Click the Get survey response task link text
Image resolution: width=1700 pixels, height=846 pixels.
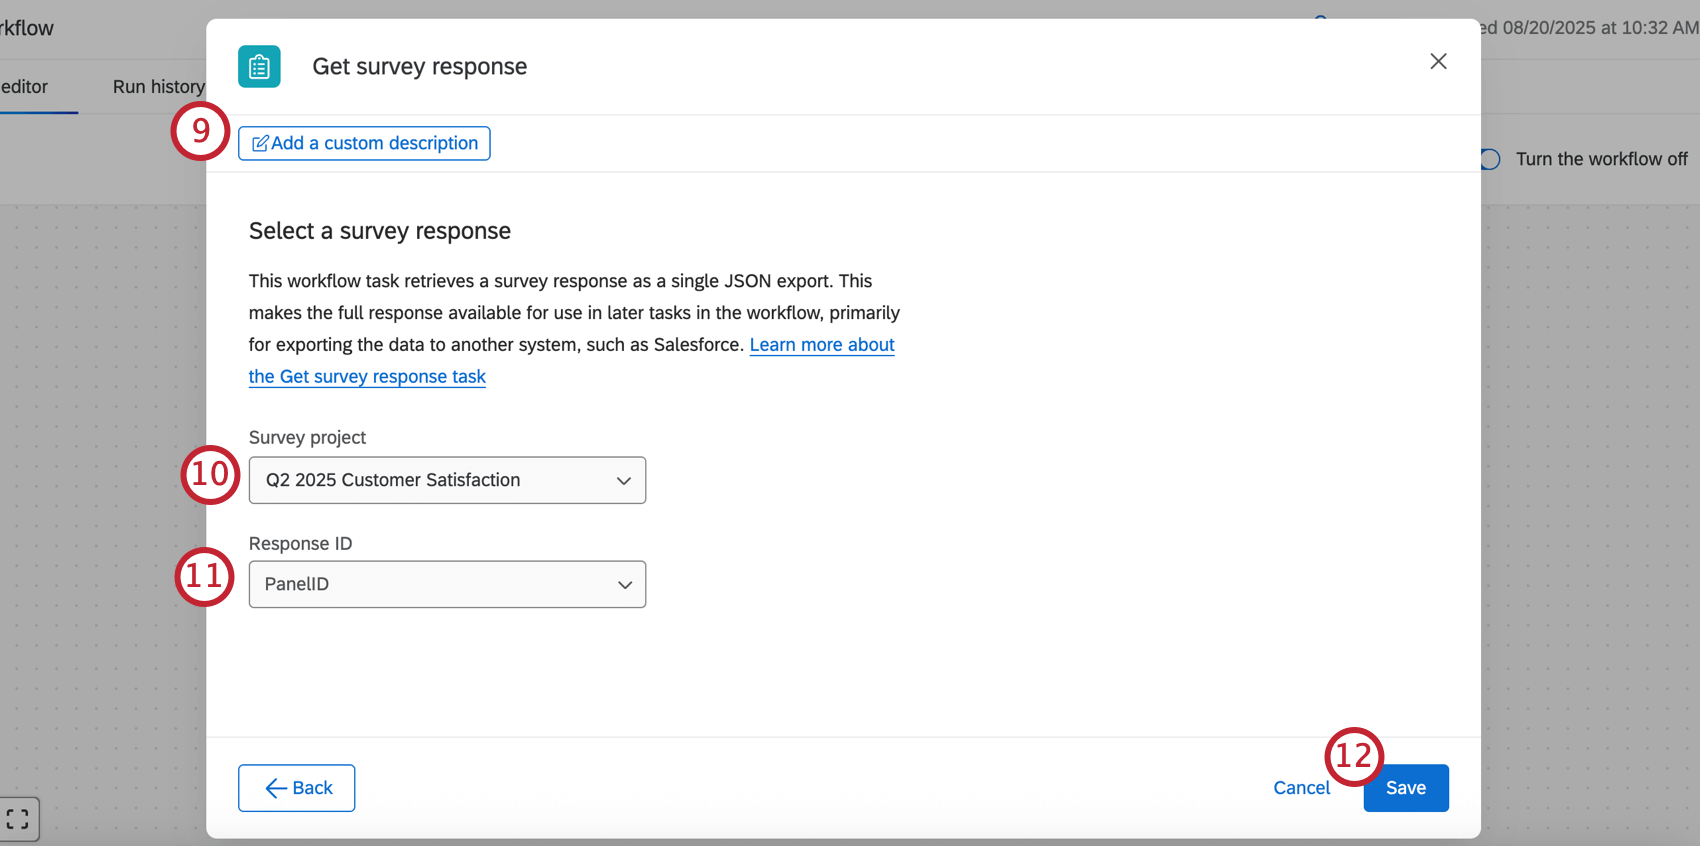click(x=367, y=377)
